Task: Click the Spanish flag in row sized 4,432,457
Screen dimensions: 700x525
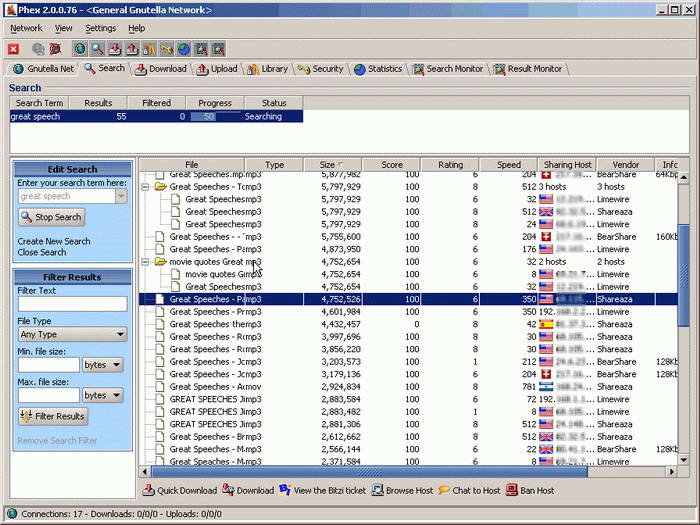Action: click(546, 324)
